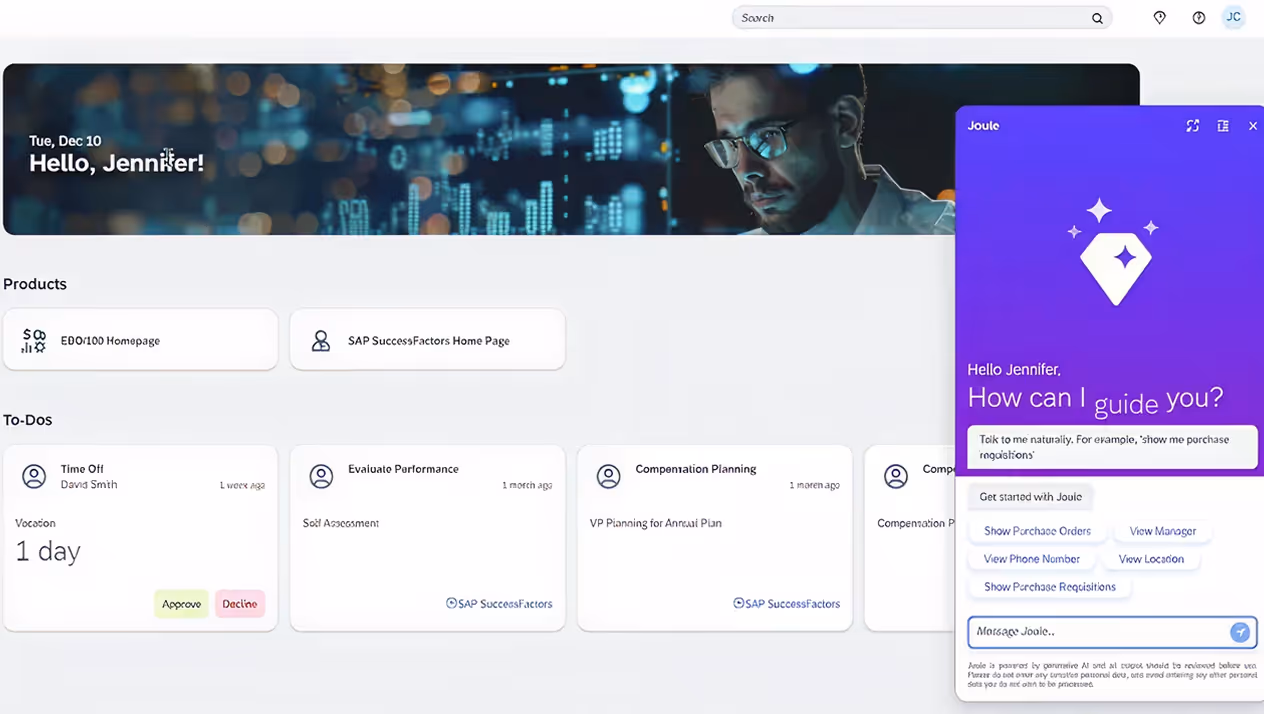Select the Show Purchase Requisitions suggestion

1050,587
